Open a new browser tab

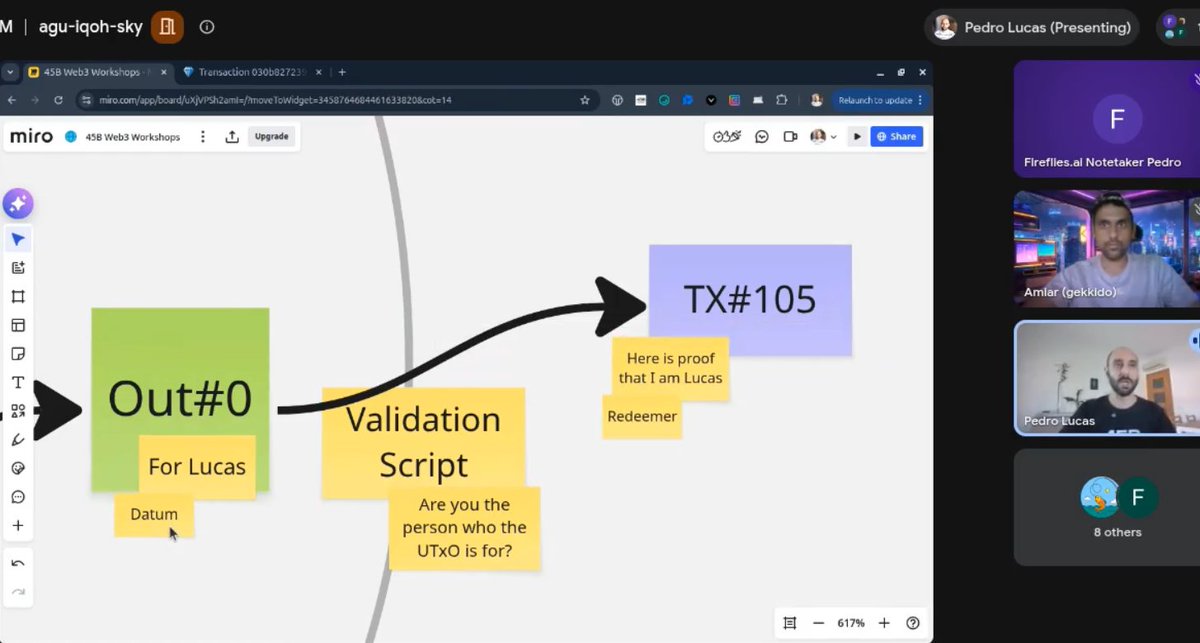(x=342, y=72)
